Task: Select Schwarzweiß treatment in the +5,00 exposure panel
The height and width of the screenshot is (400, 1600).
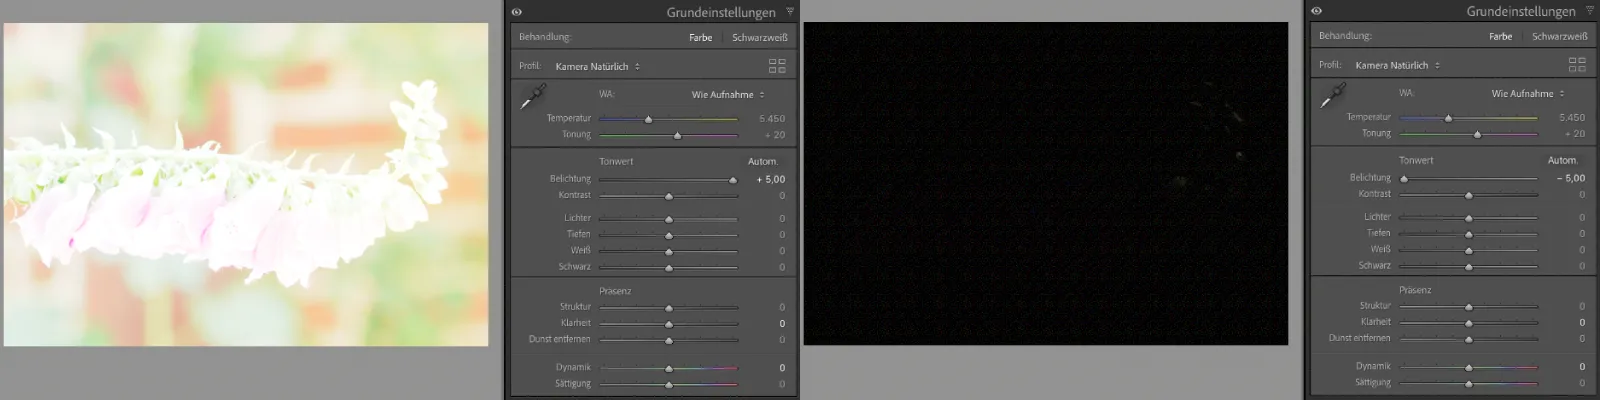Action: click(x=759, y=38)
